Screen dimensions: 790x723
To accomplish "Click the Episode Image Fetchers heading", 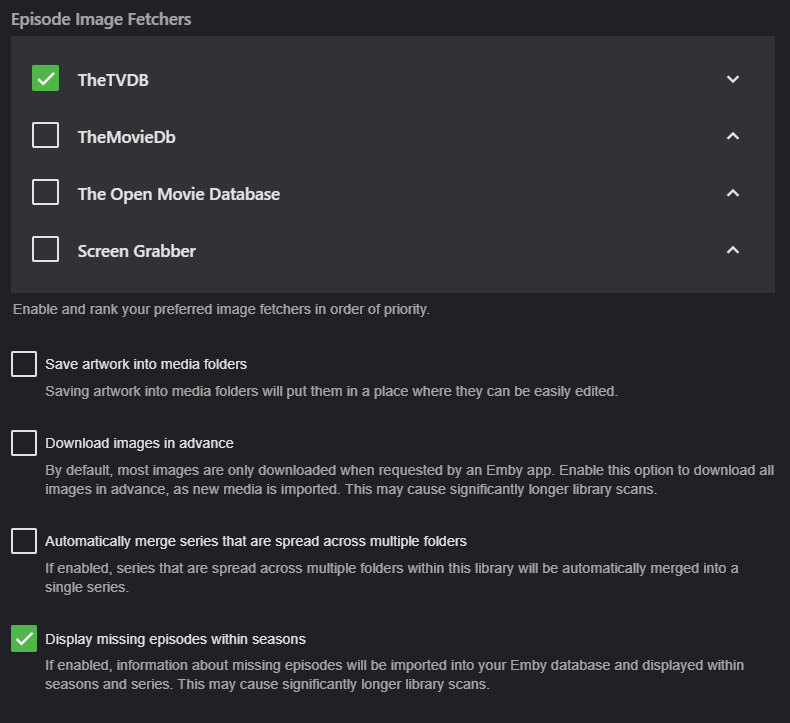I will pos(101,19).
